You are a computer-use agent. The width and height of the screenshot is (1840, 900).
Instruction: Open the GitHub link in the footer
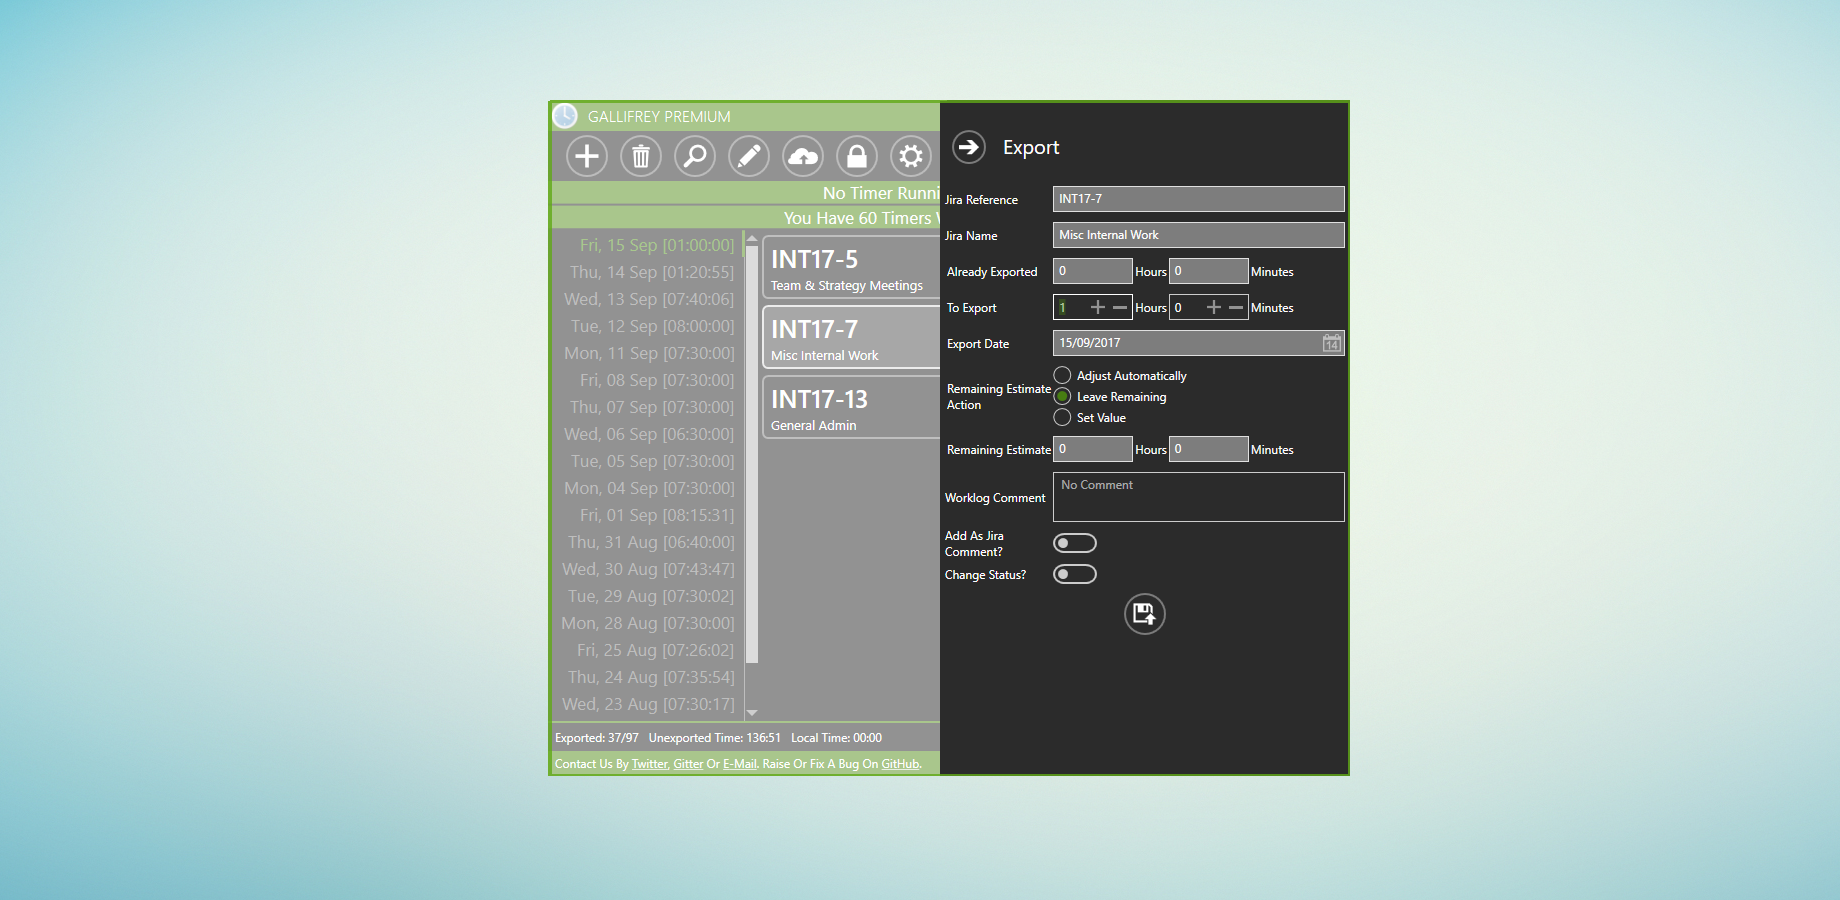[x=900, y=764]
